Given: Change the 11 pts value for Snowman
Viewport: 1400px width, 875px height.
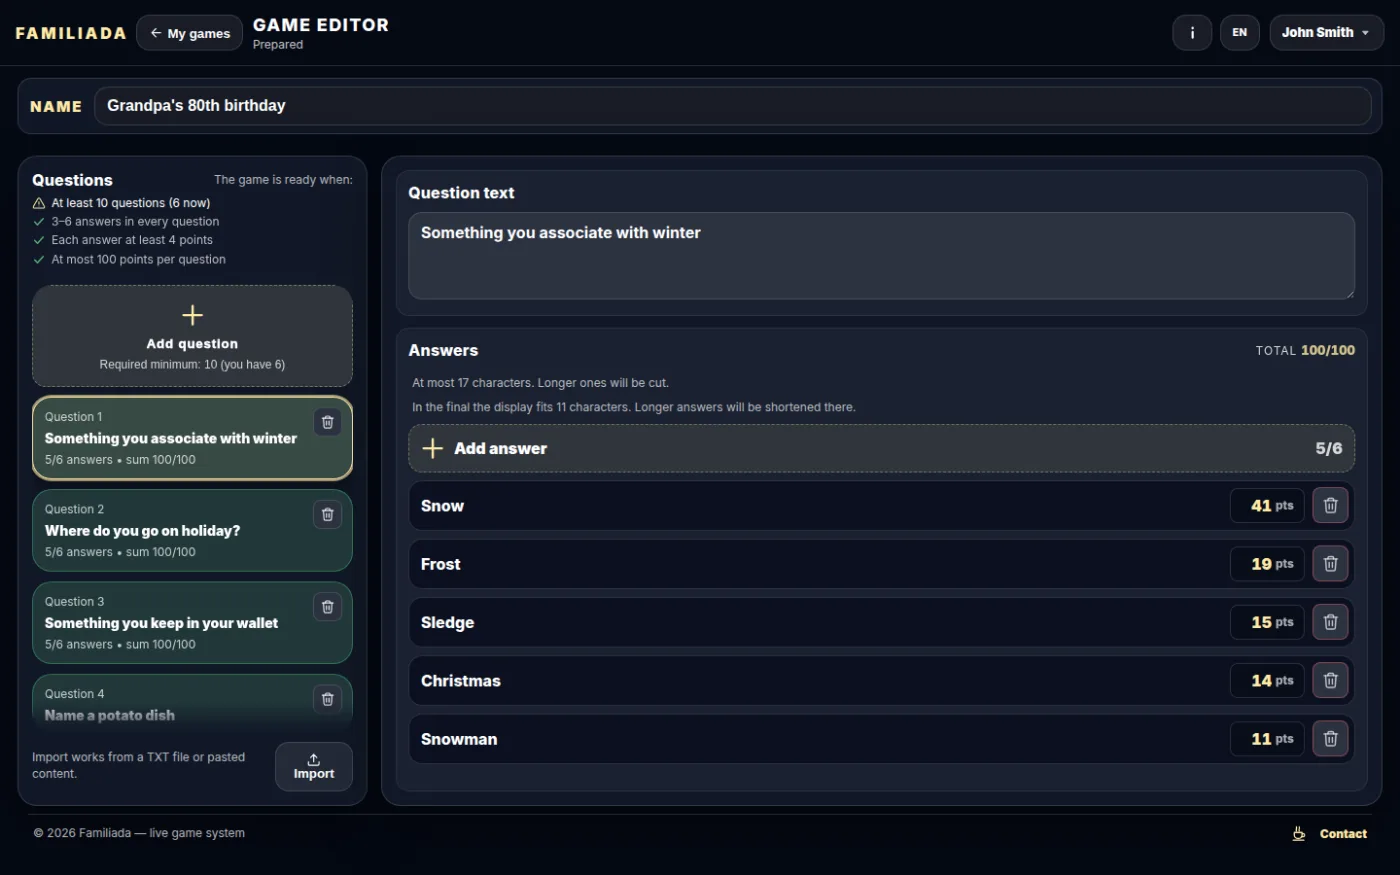Looking at the screenshot, I should pos(1267,739).
